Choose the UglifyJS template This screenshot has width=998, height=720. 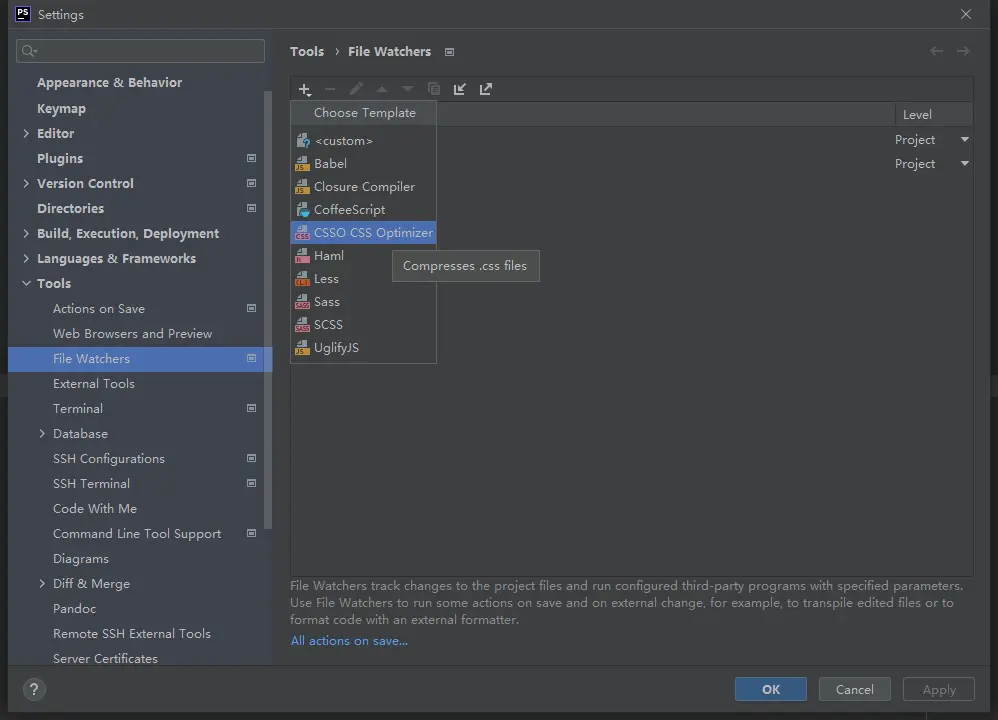(x=363, y=347)
